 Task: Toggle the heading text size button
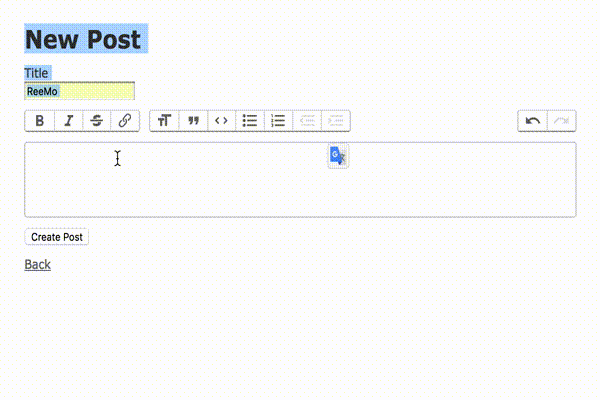[164, 121]
